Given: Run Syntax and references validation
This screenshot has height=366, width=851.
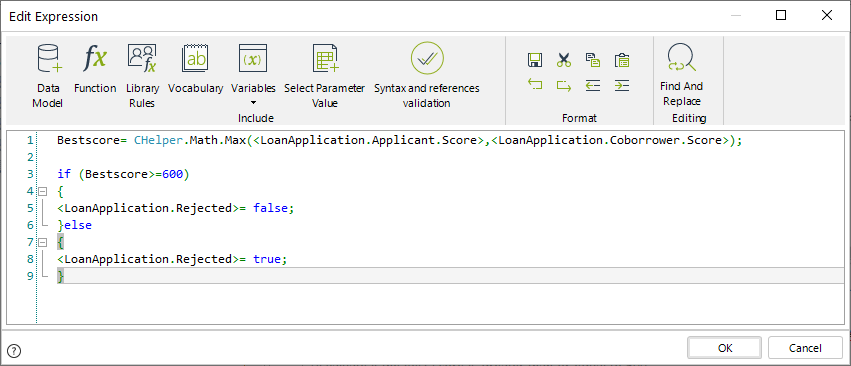Looking at the screenshot, I should (427, 76).
